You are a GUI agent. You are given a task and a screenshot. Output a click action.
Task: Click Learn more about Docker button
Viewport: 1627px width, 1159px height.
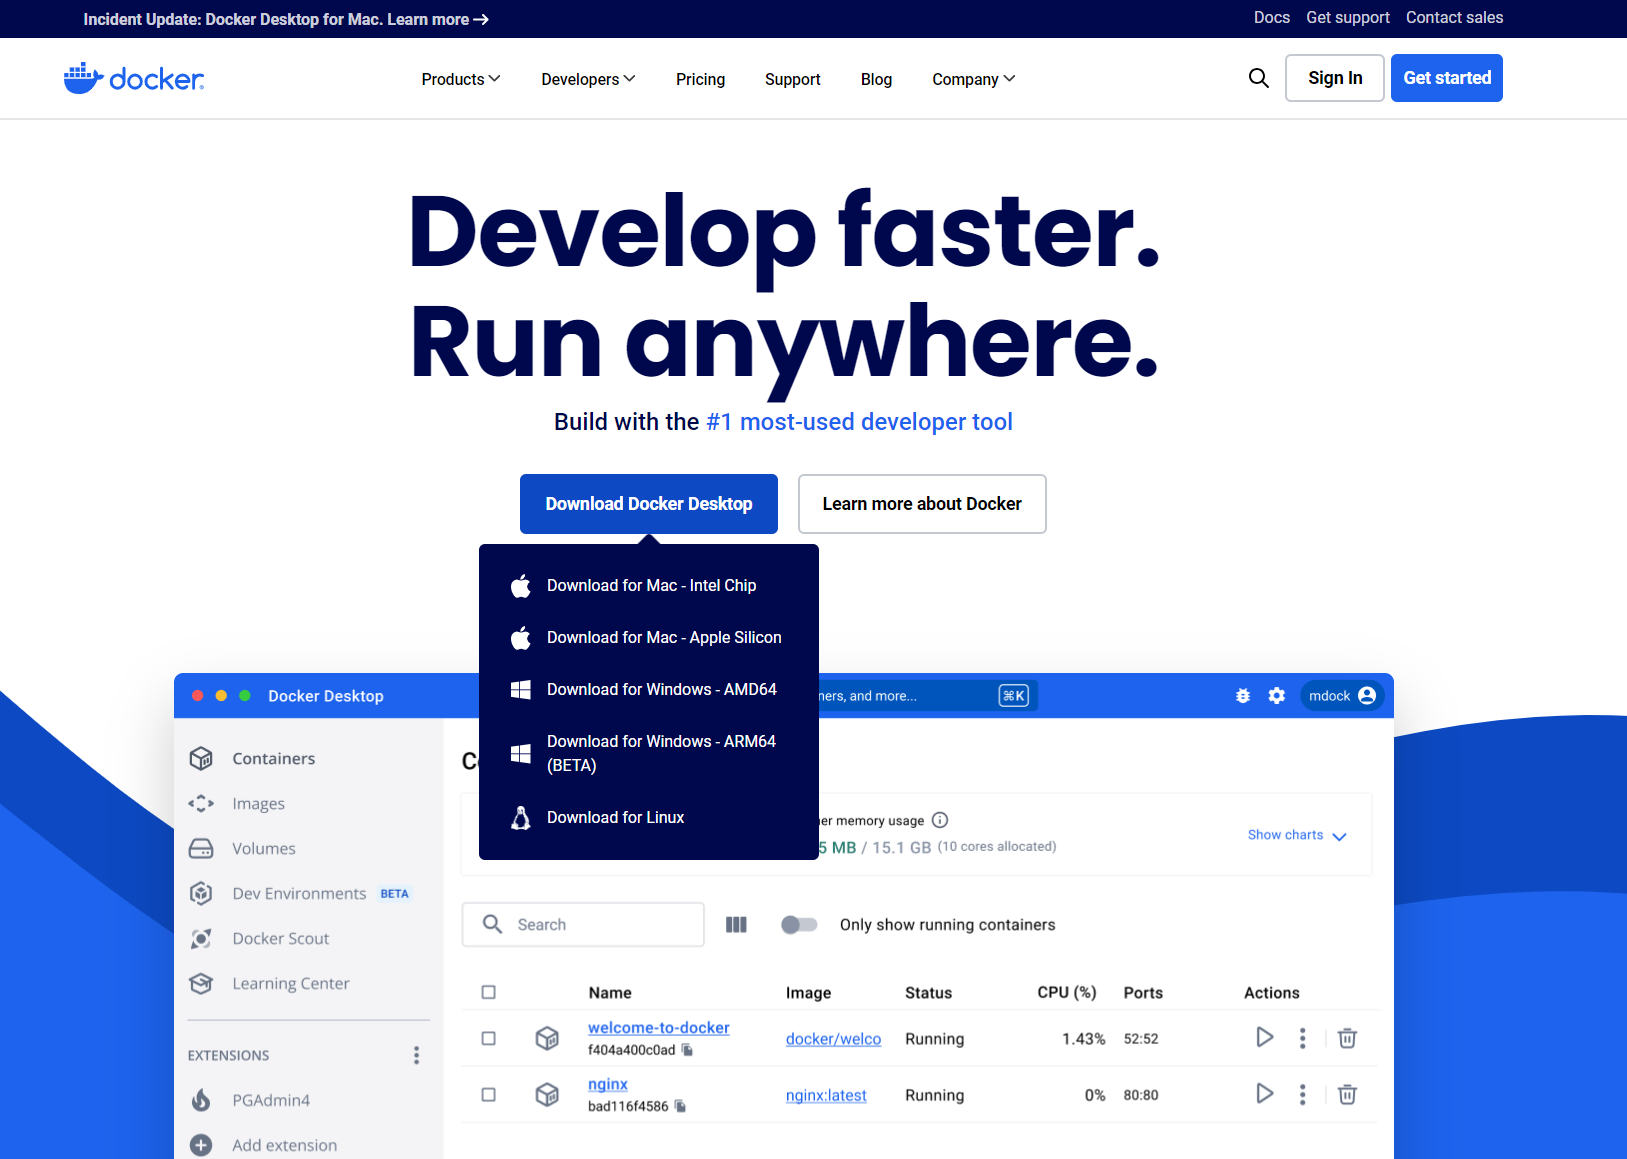coord(922,504)
